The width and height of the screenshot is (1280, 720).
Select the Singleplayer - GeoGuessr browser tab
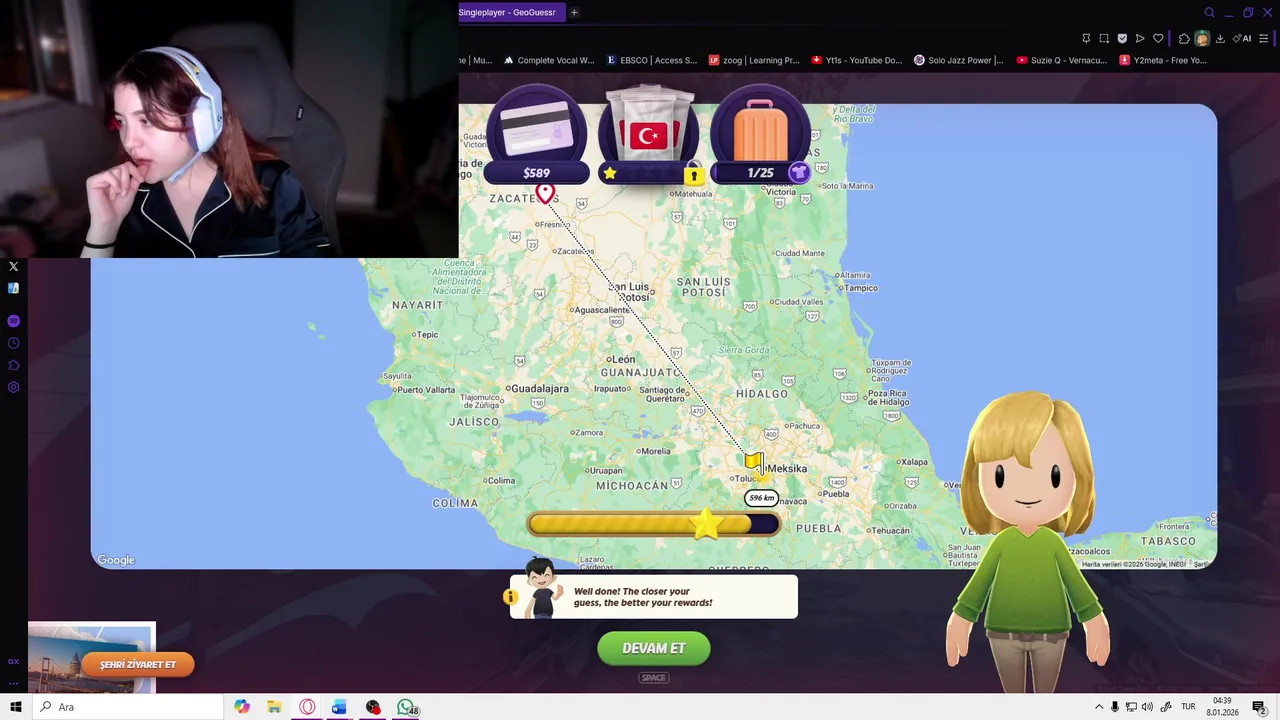509,12
